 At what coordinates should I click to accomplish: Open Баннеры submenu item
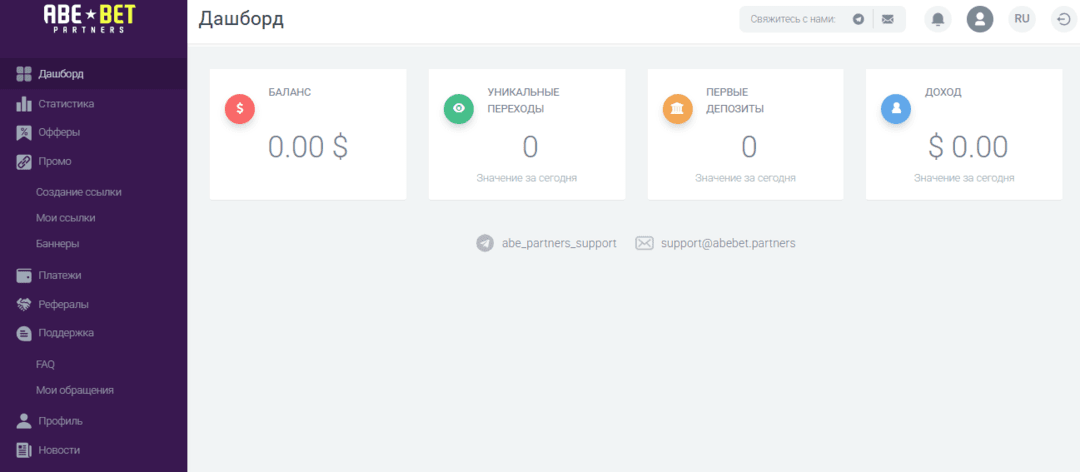(57, 244)
